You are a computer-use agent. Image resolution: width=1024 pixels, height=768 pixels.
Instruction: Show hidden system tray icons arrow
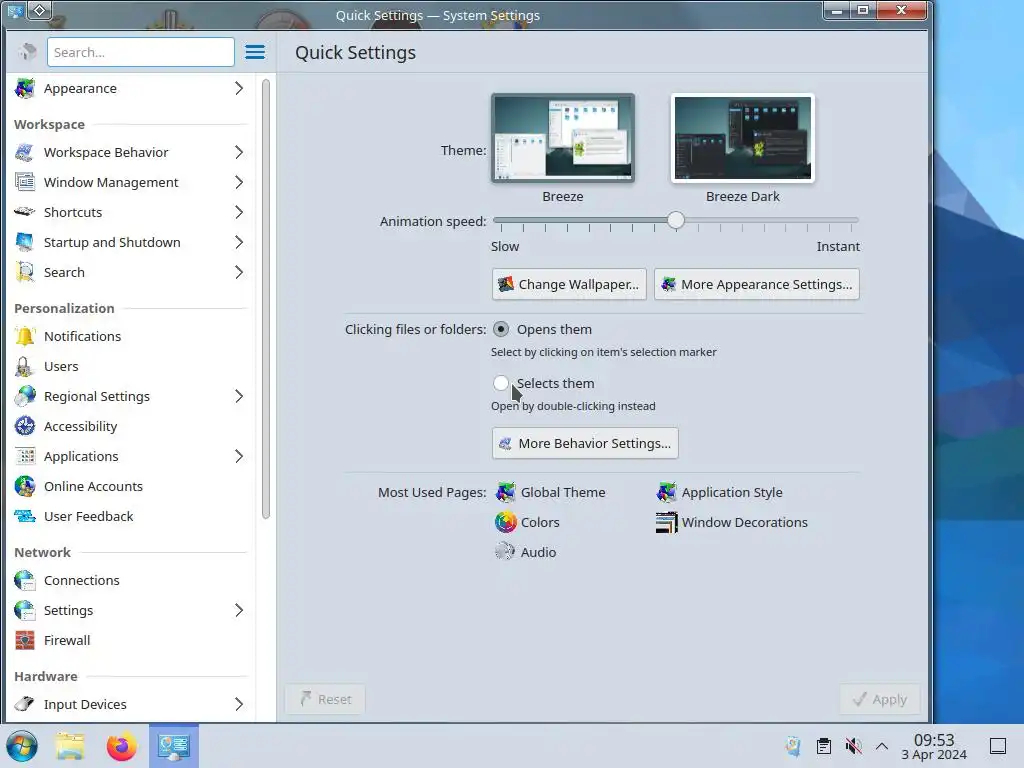click(x=882, y=746)
